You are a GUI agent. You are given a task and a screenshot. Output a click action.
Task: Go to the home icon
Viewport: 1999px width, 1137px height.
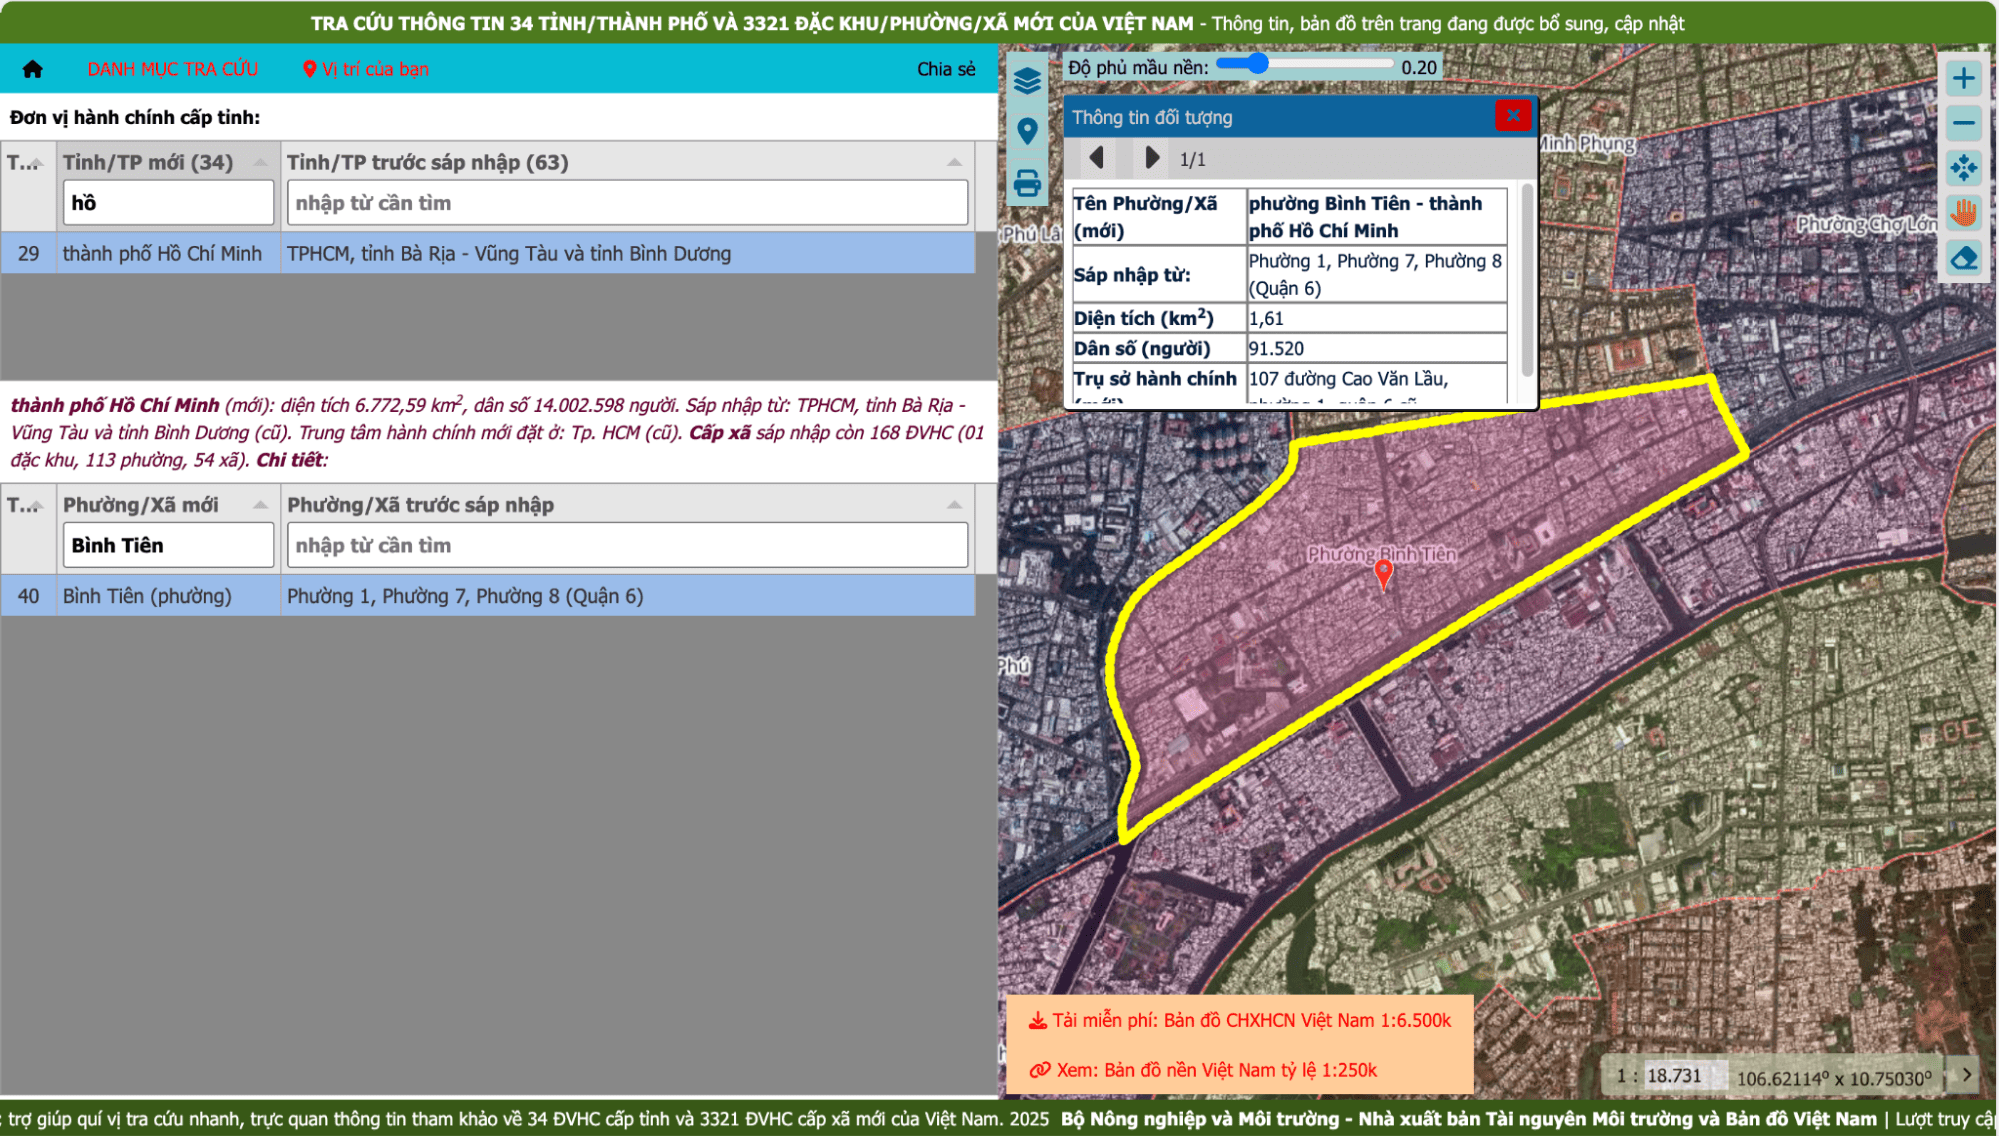point(33,69)
